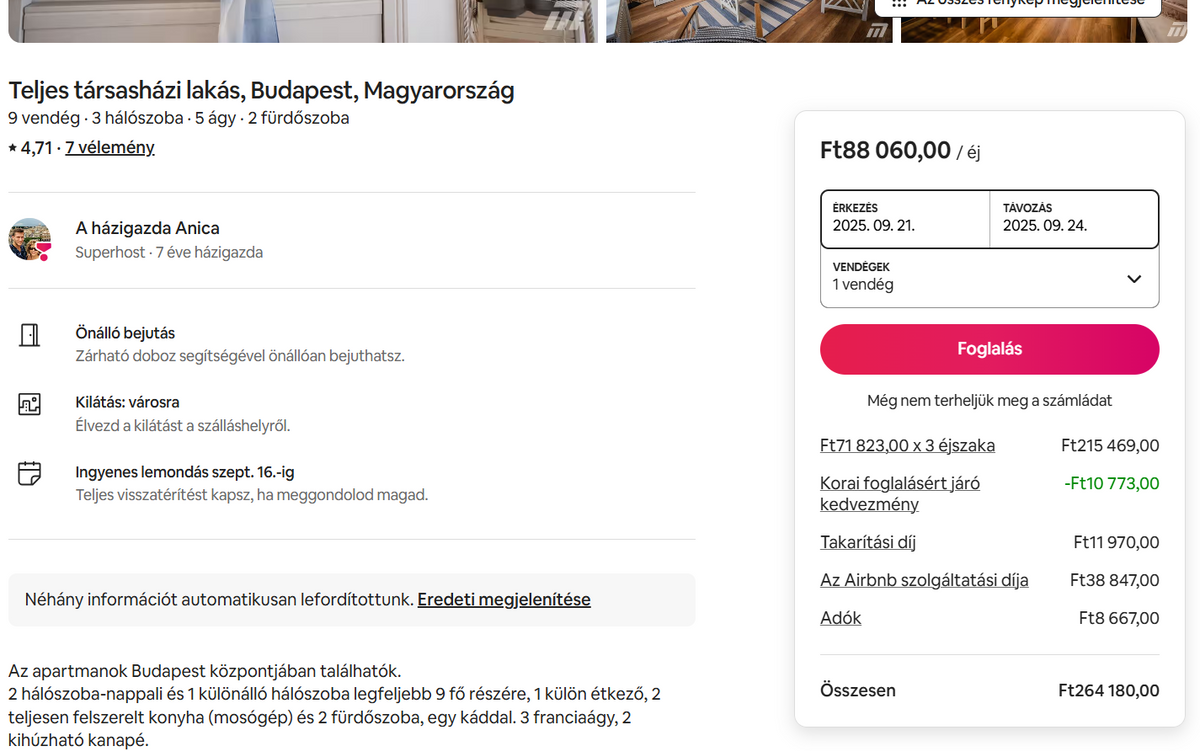Click the self check-in door icon
Screen dimensions: 1200x751
[x=30, y=335]
